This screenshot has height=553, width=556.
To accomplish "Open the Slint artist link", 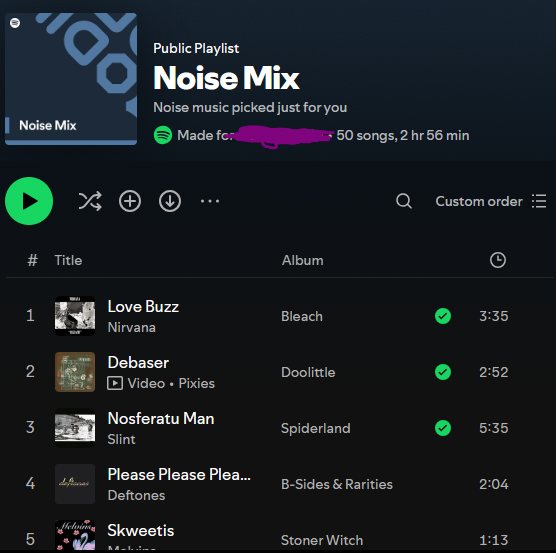I will (121, 439).
